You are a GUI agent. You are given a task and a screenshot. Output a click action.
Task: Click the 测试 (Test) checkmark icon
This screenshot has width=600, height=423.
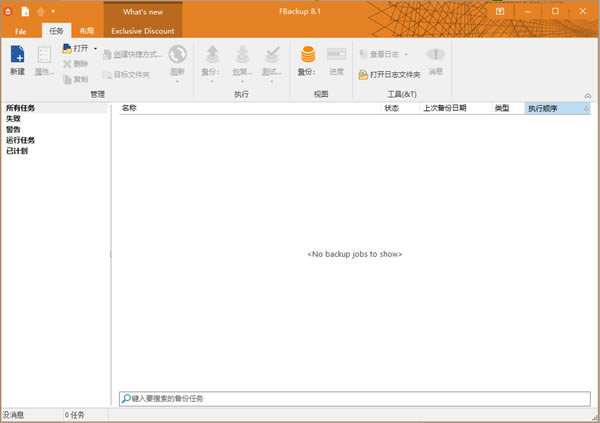[x=270, y=54]
